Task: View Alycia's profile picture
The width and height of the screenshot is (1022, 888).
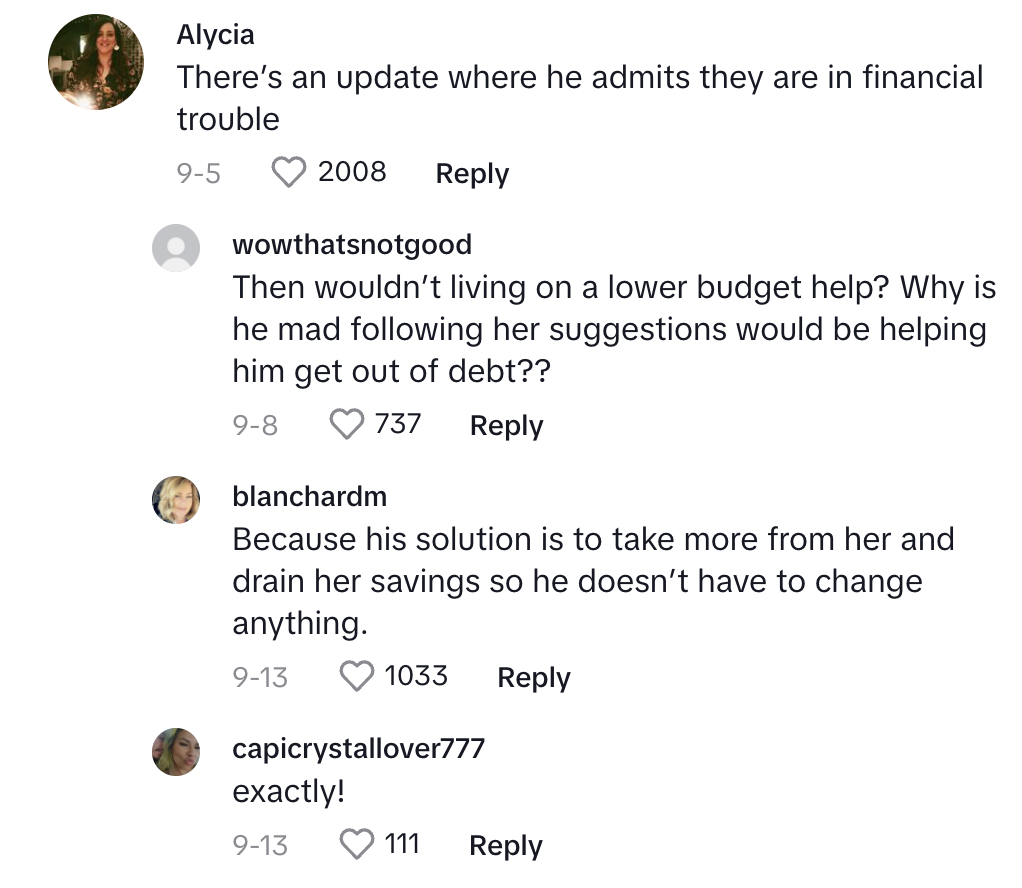Action: [96, 62]
